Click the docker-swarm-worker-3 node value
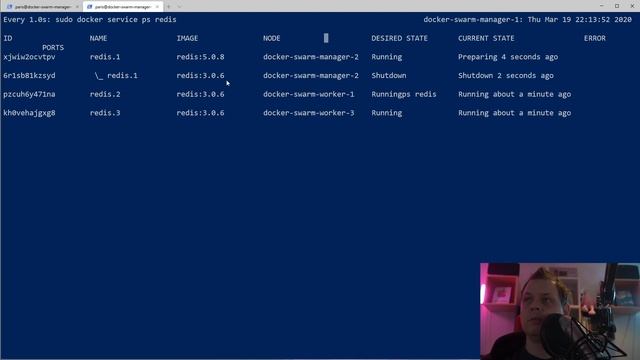This screenshot has height=360, width=640. tap(309, 113)
